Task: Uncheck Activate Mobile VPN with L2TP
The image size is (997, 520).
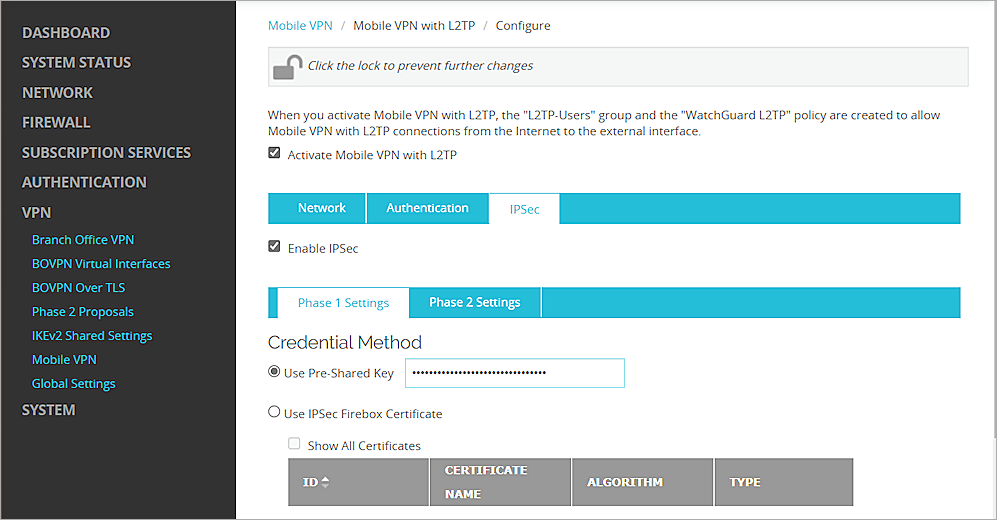Action: click(274, 154)
